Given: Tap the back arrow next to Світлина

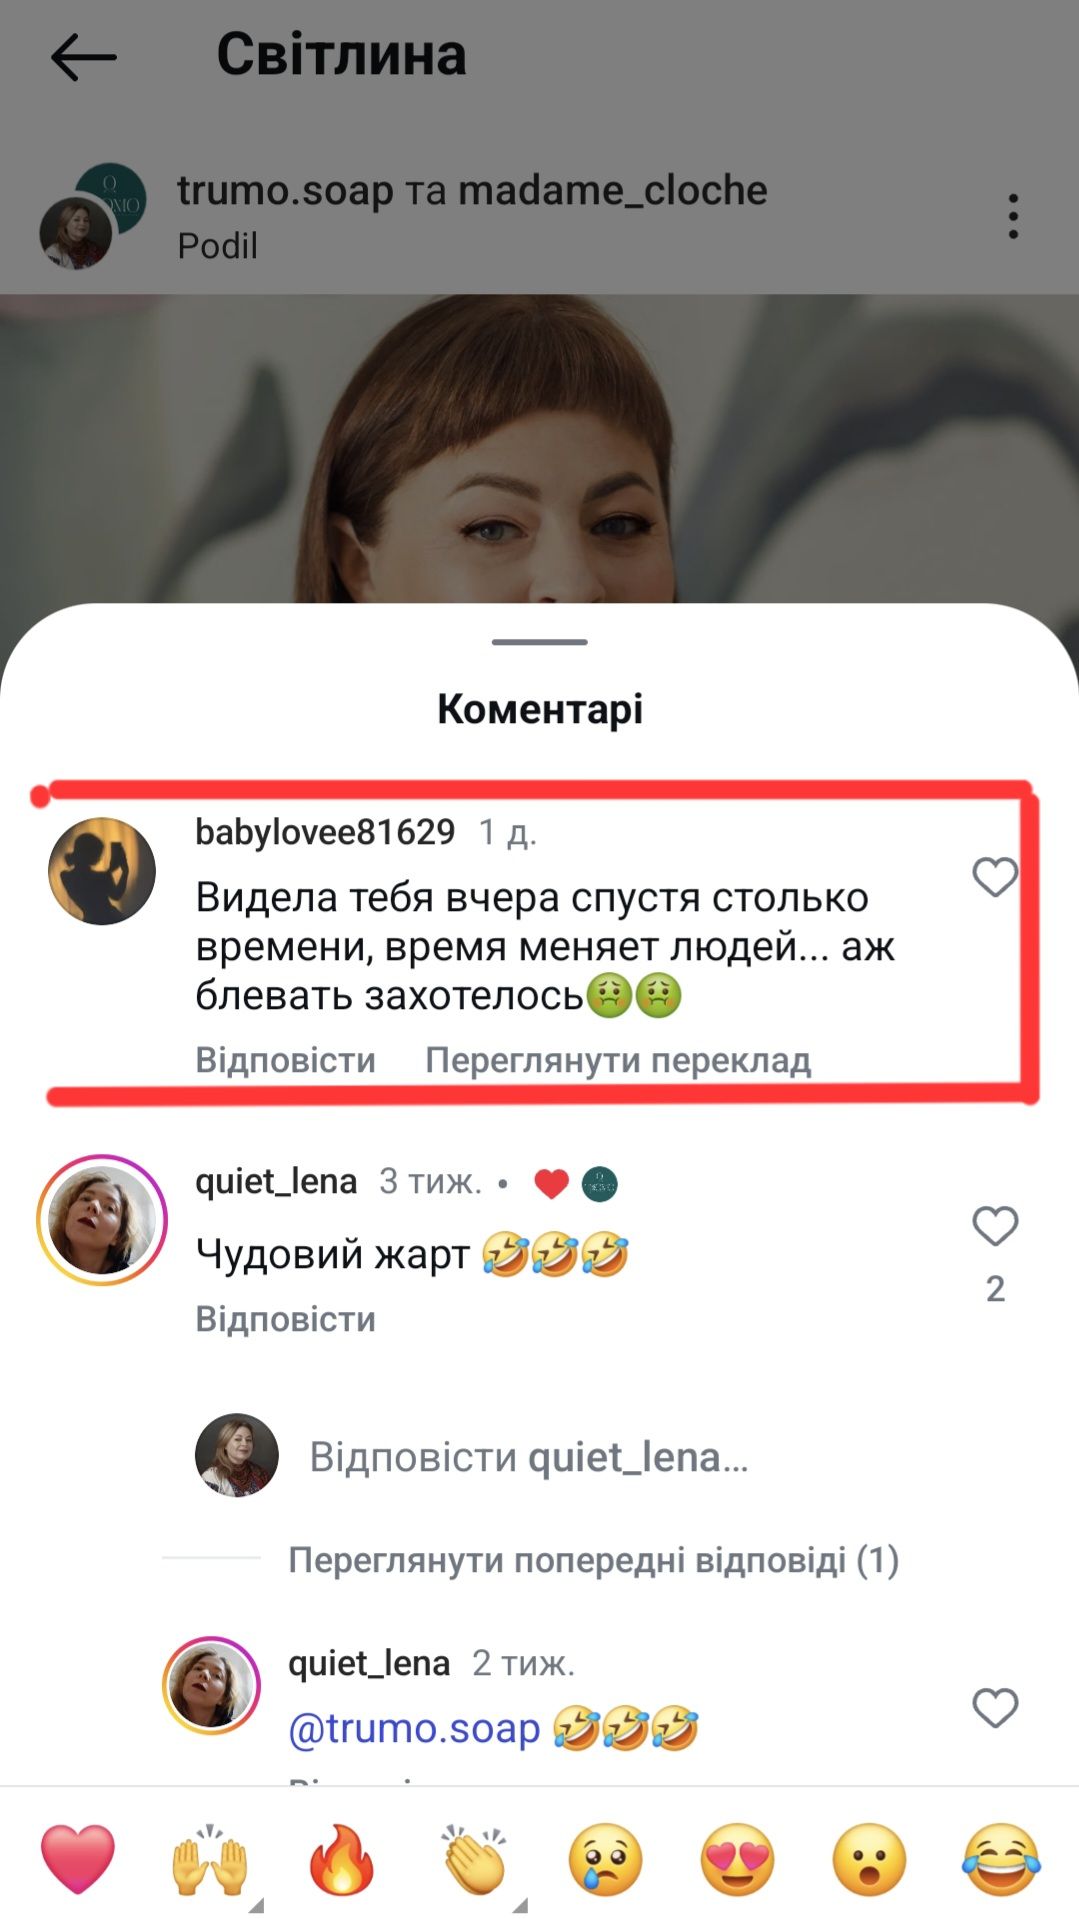Looking at the screenshot, I should pos(84,56).
